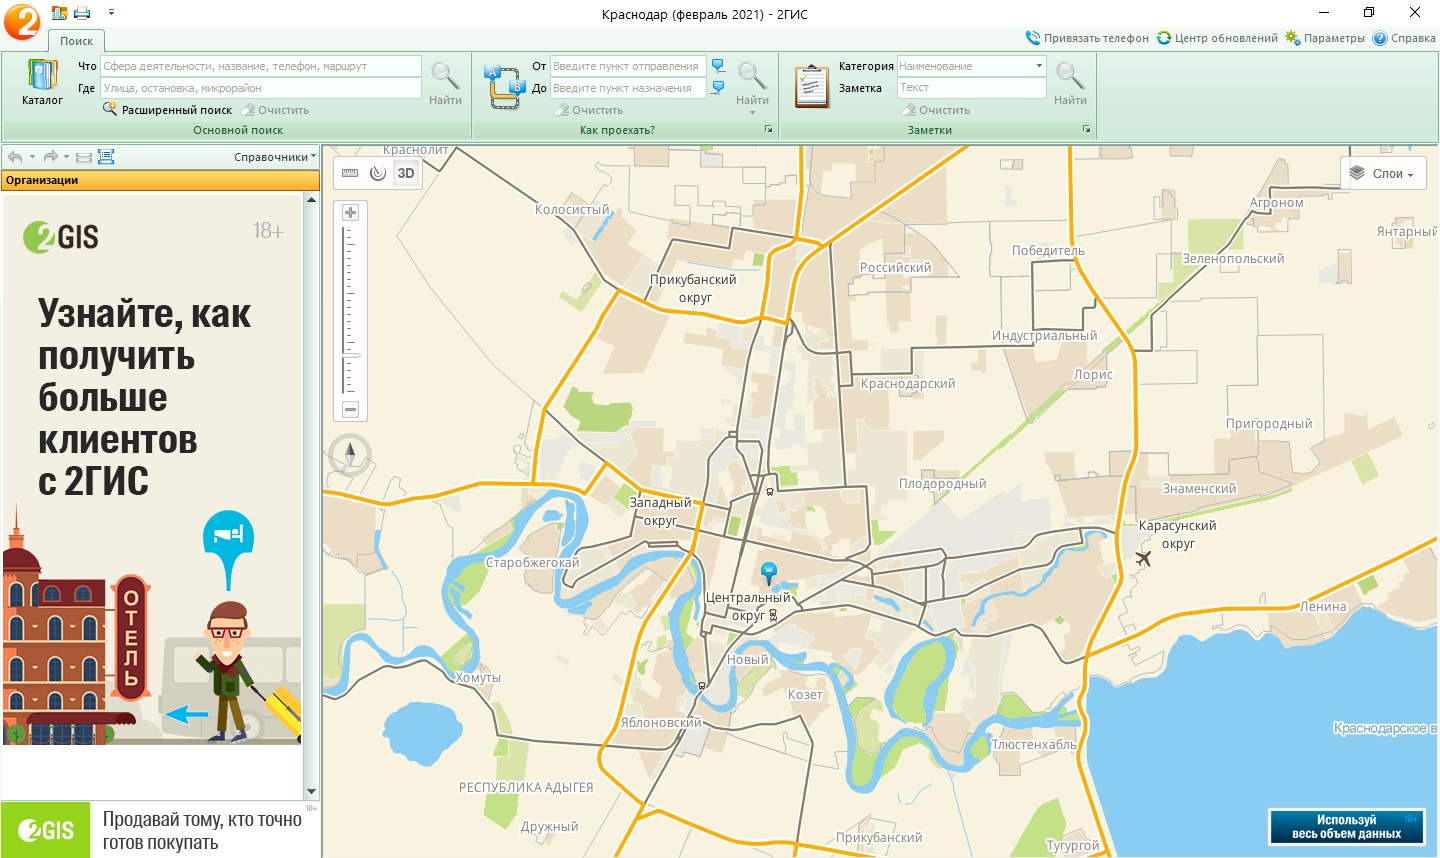Image resolution: width=1440 pixels, height=858 pixels.
Task: Open Справка help menu
Action: tap(1404, 38)
